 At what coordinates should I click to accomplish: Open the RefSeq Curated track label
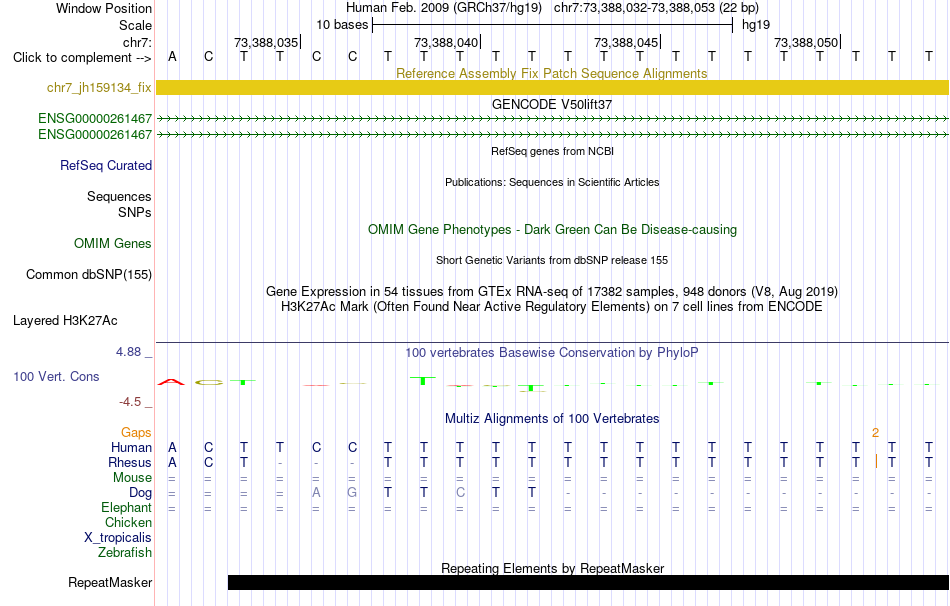(x=106, y=165)
